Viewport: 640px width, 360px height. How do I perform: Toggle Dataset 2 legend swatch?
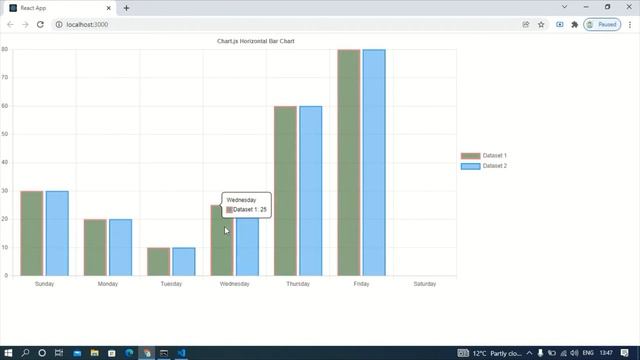(x=470, y=166)
